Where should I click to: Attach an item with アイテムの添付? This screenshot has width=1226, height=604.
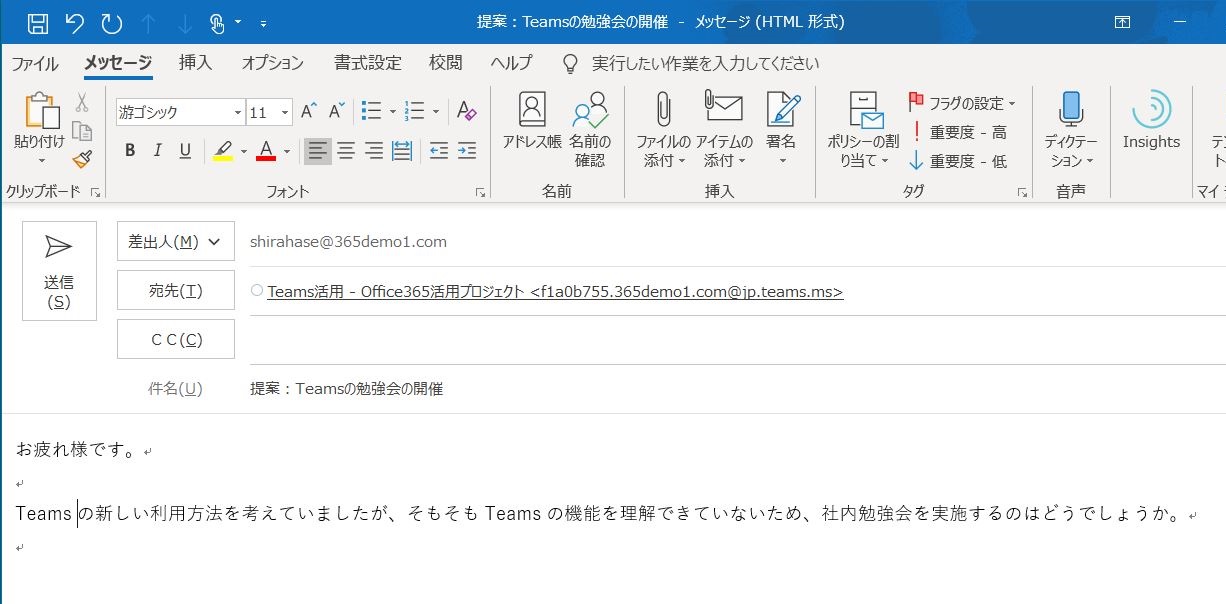point(724,129)
